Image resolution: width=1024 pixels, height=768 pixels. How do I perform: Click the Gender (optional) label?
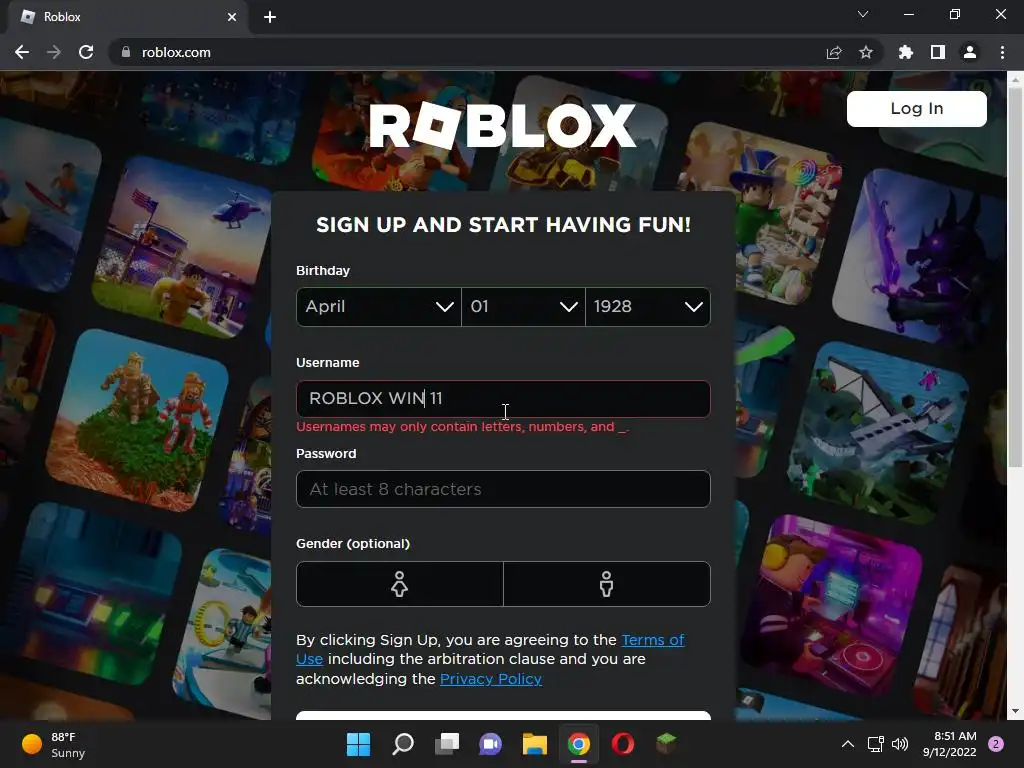(353, 544)
